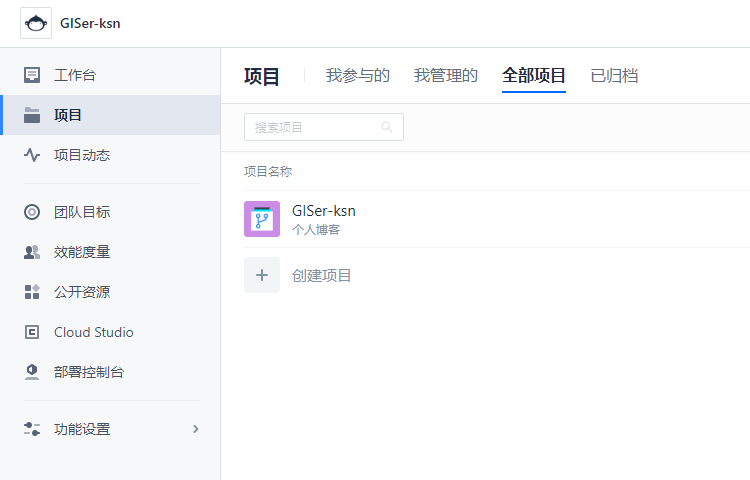The width and height of the screenshot is (750, 480).
Task: Open 部署控制台 console icon
Action: [x=32, y=372]
